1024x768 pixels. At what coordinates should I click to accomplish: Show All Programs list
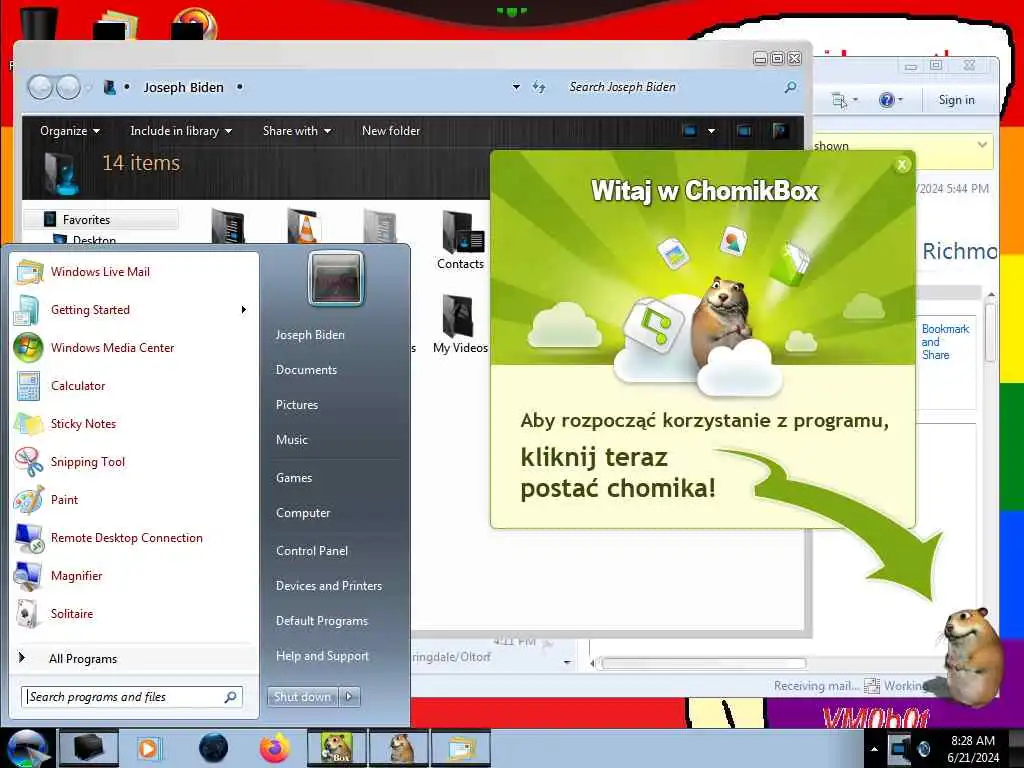click(x=83, y=658)
